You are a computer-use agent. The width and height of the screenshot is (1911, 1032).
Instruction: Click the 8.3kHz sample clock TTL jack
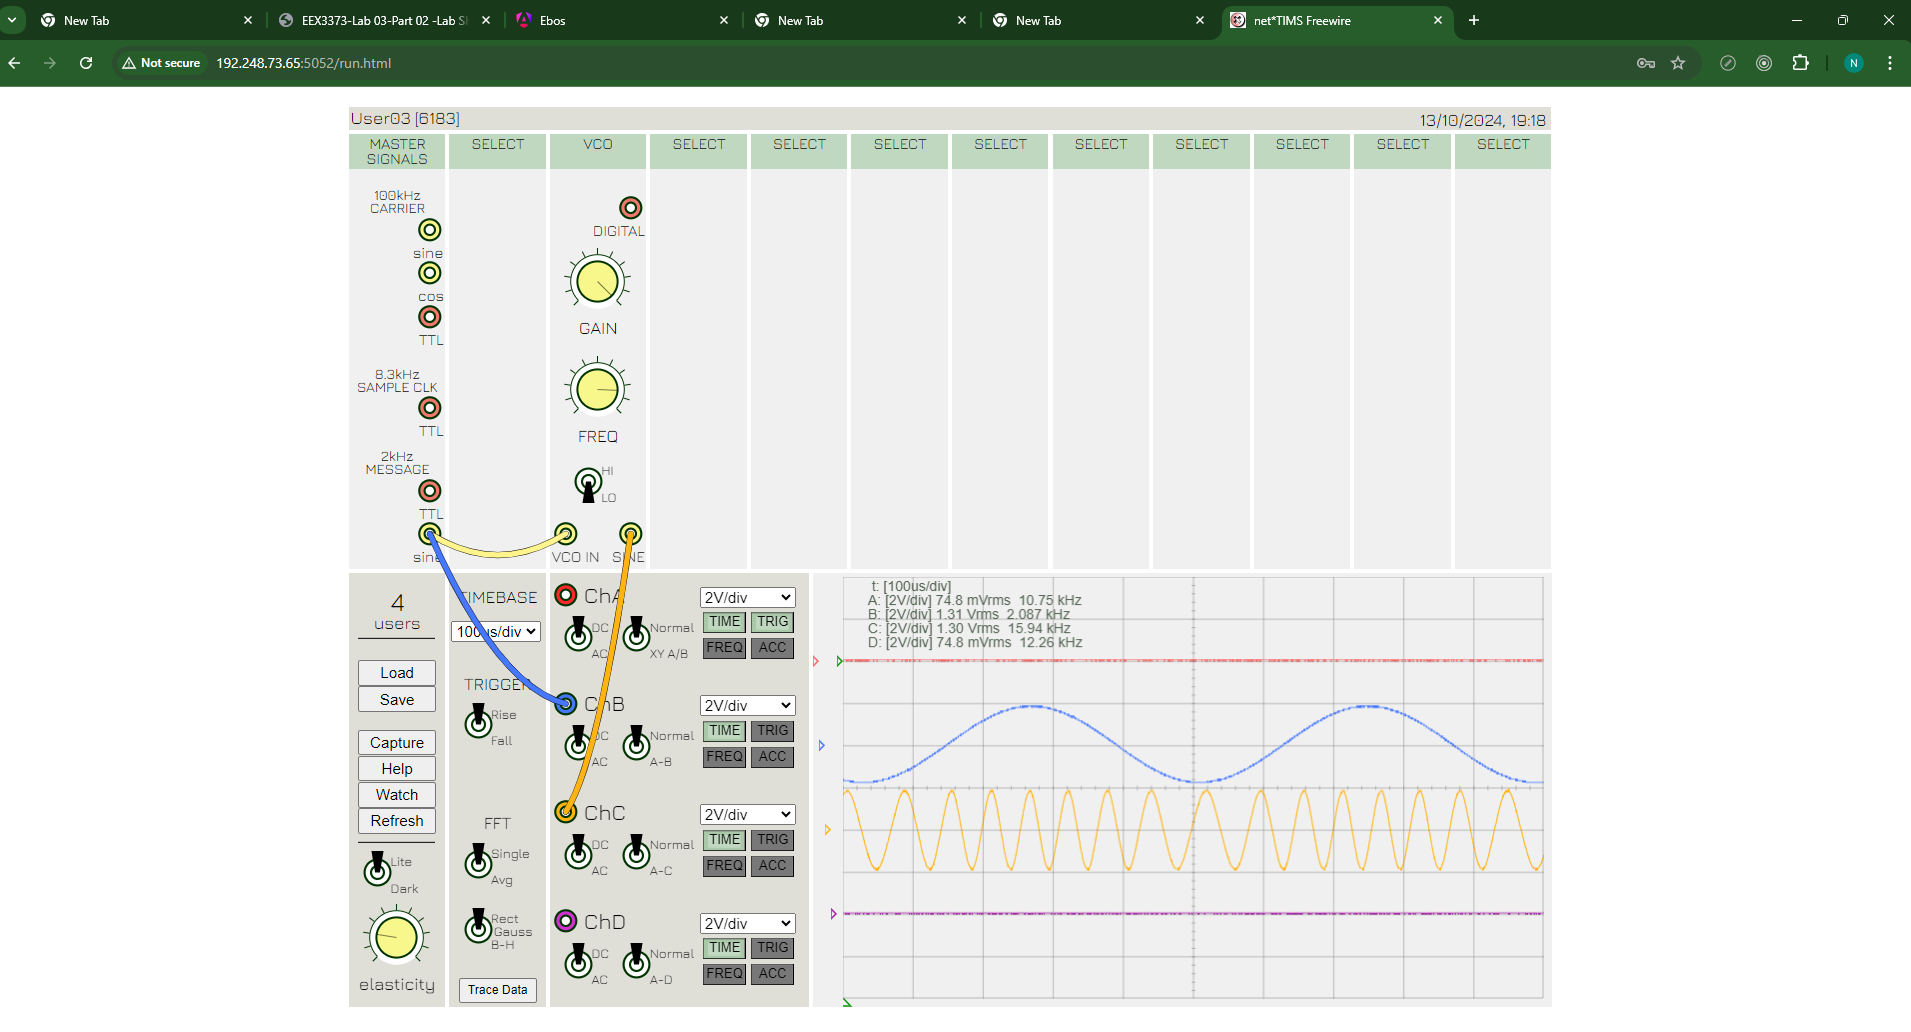[x=430, y=408]
